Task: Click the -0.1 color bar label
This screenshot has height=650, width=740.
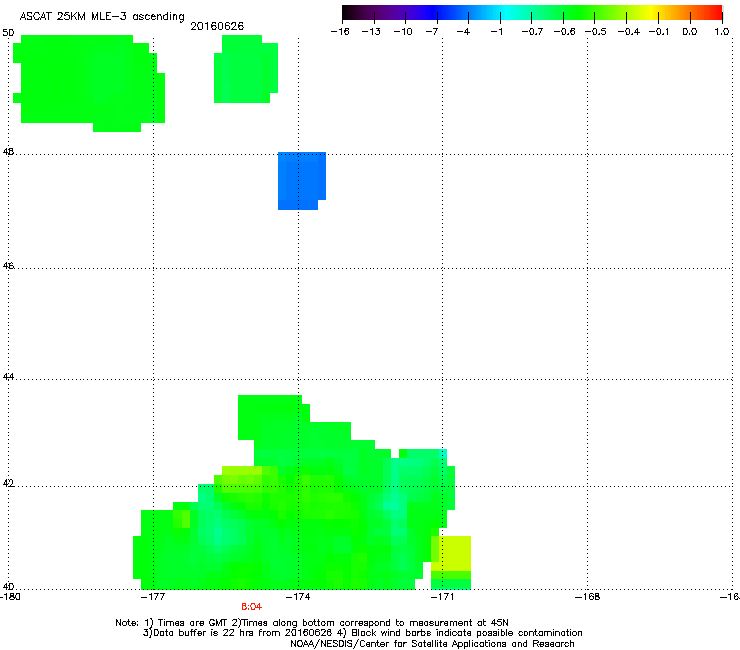Action: [x=659, y=32]
